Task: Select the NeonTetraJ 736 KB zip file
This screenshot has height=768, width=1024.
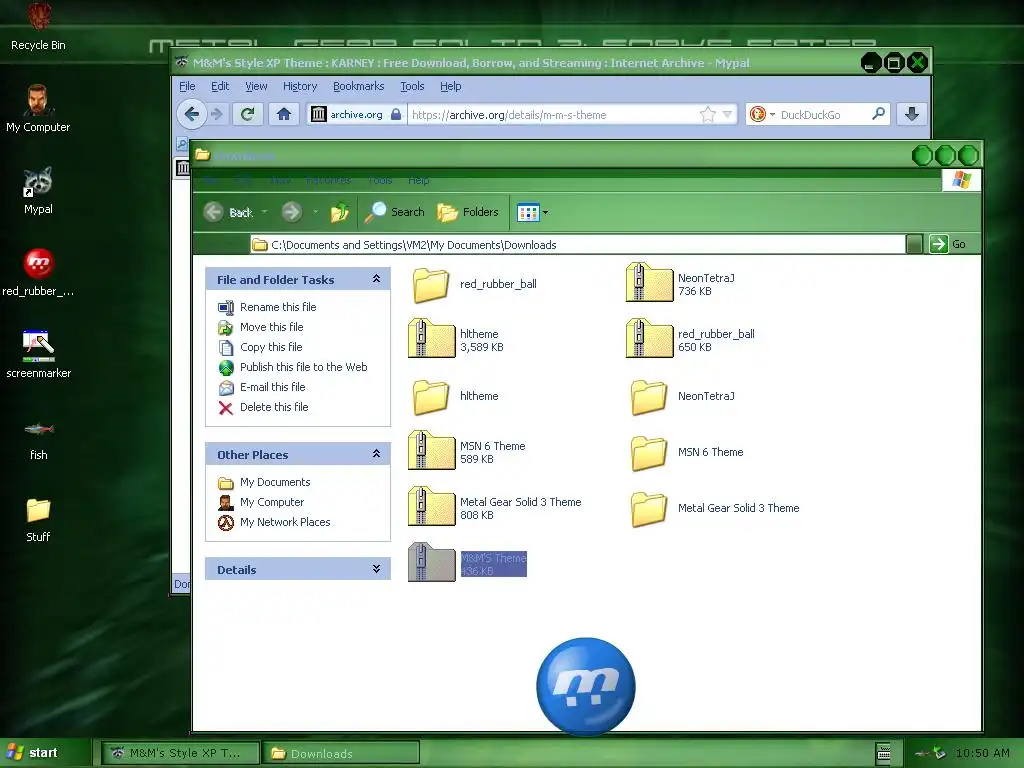Action: pos(680,284)
